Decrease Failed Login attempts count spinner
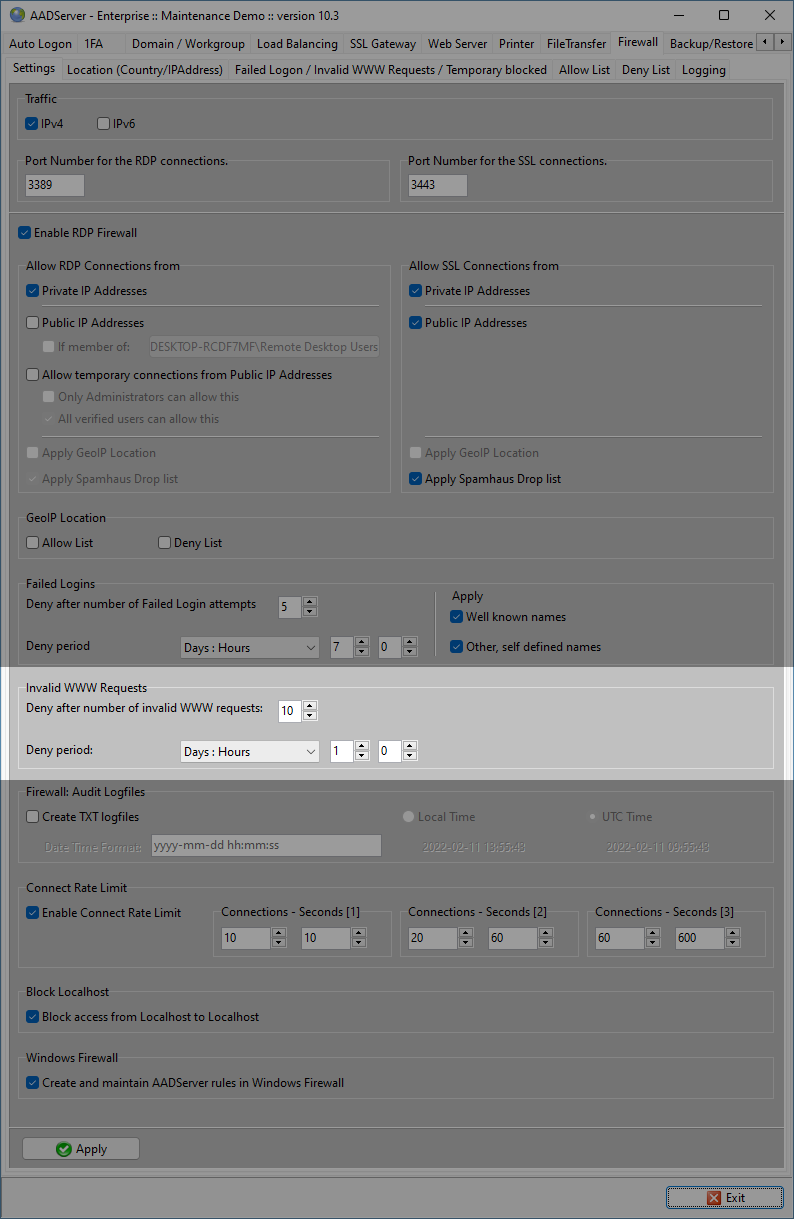Screen dimensions: 794x1219 point(310,611)
